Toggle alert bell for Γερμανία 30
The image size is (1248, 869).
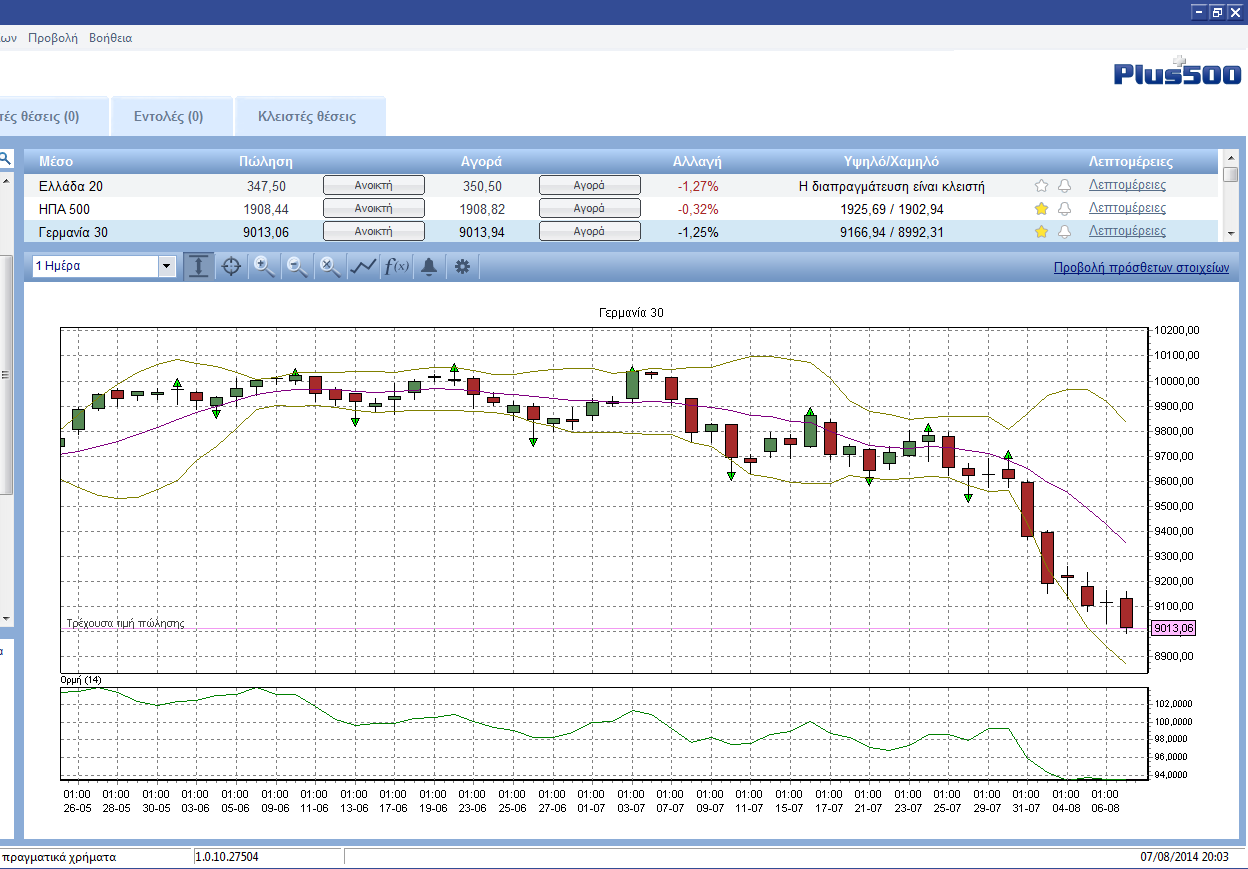point(1064,232)
